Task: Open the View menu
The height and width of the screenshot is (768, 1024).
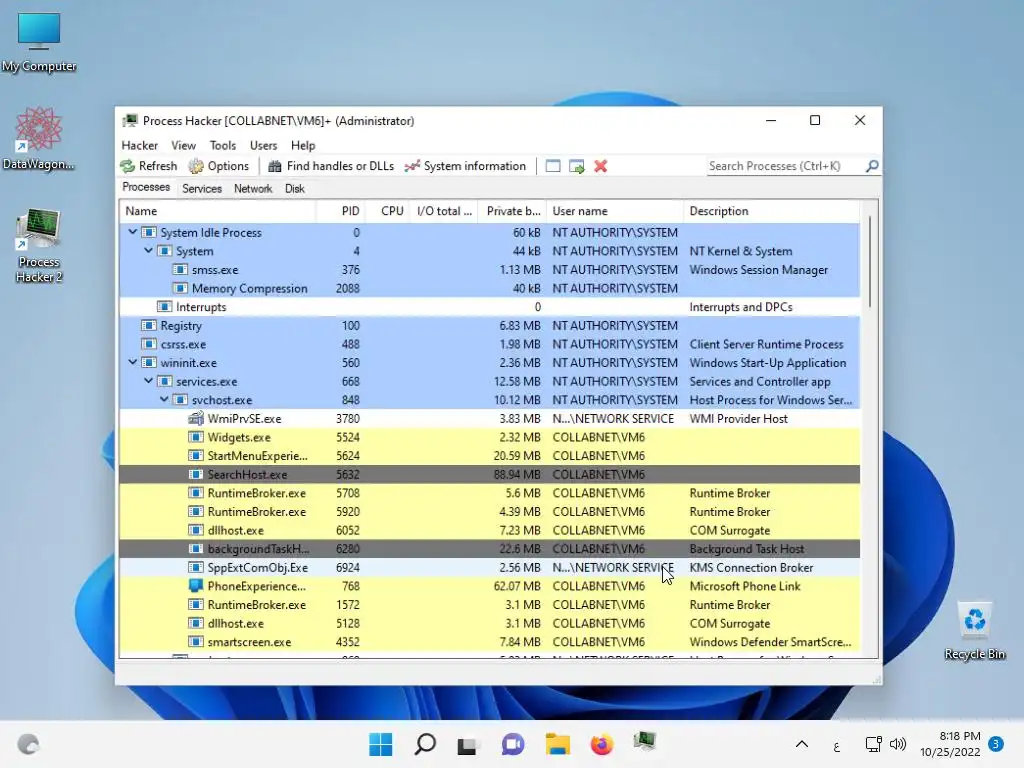Action: tap(184, 145)
